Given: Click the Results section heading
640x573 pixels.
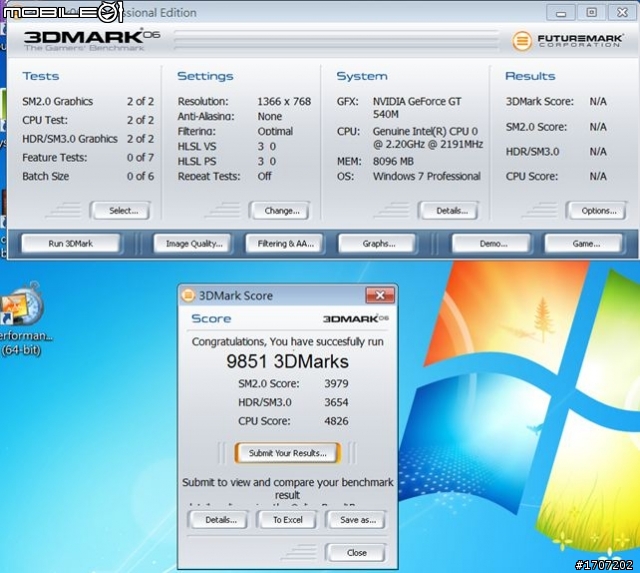Looking at the screenshot, I should pos(530,76).
